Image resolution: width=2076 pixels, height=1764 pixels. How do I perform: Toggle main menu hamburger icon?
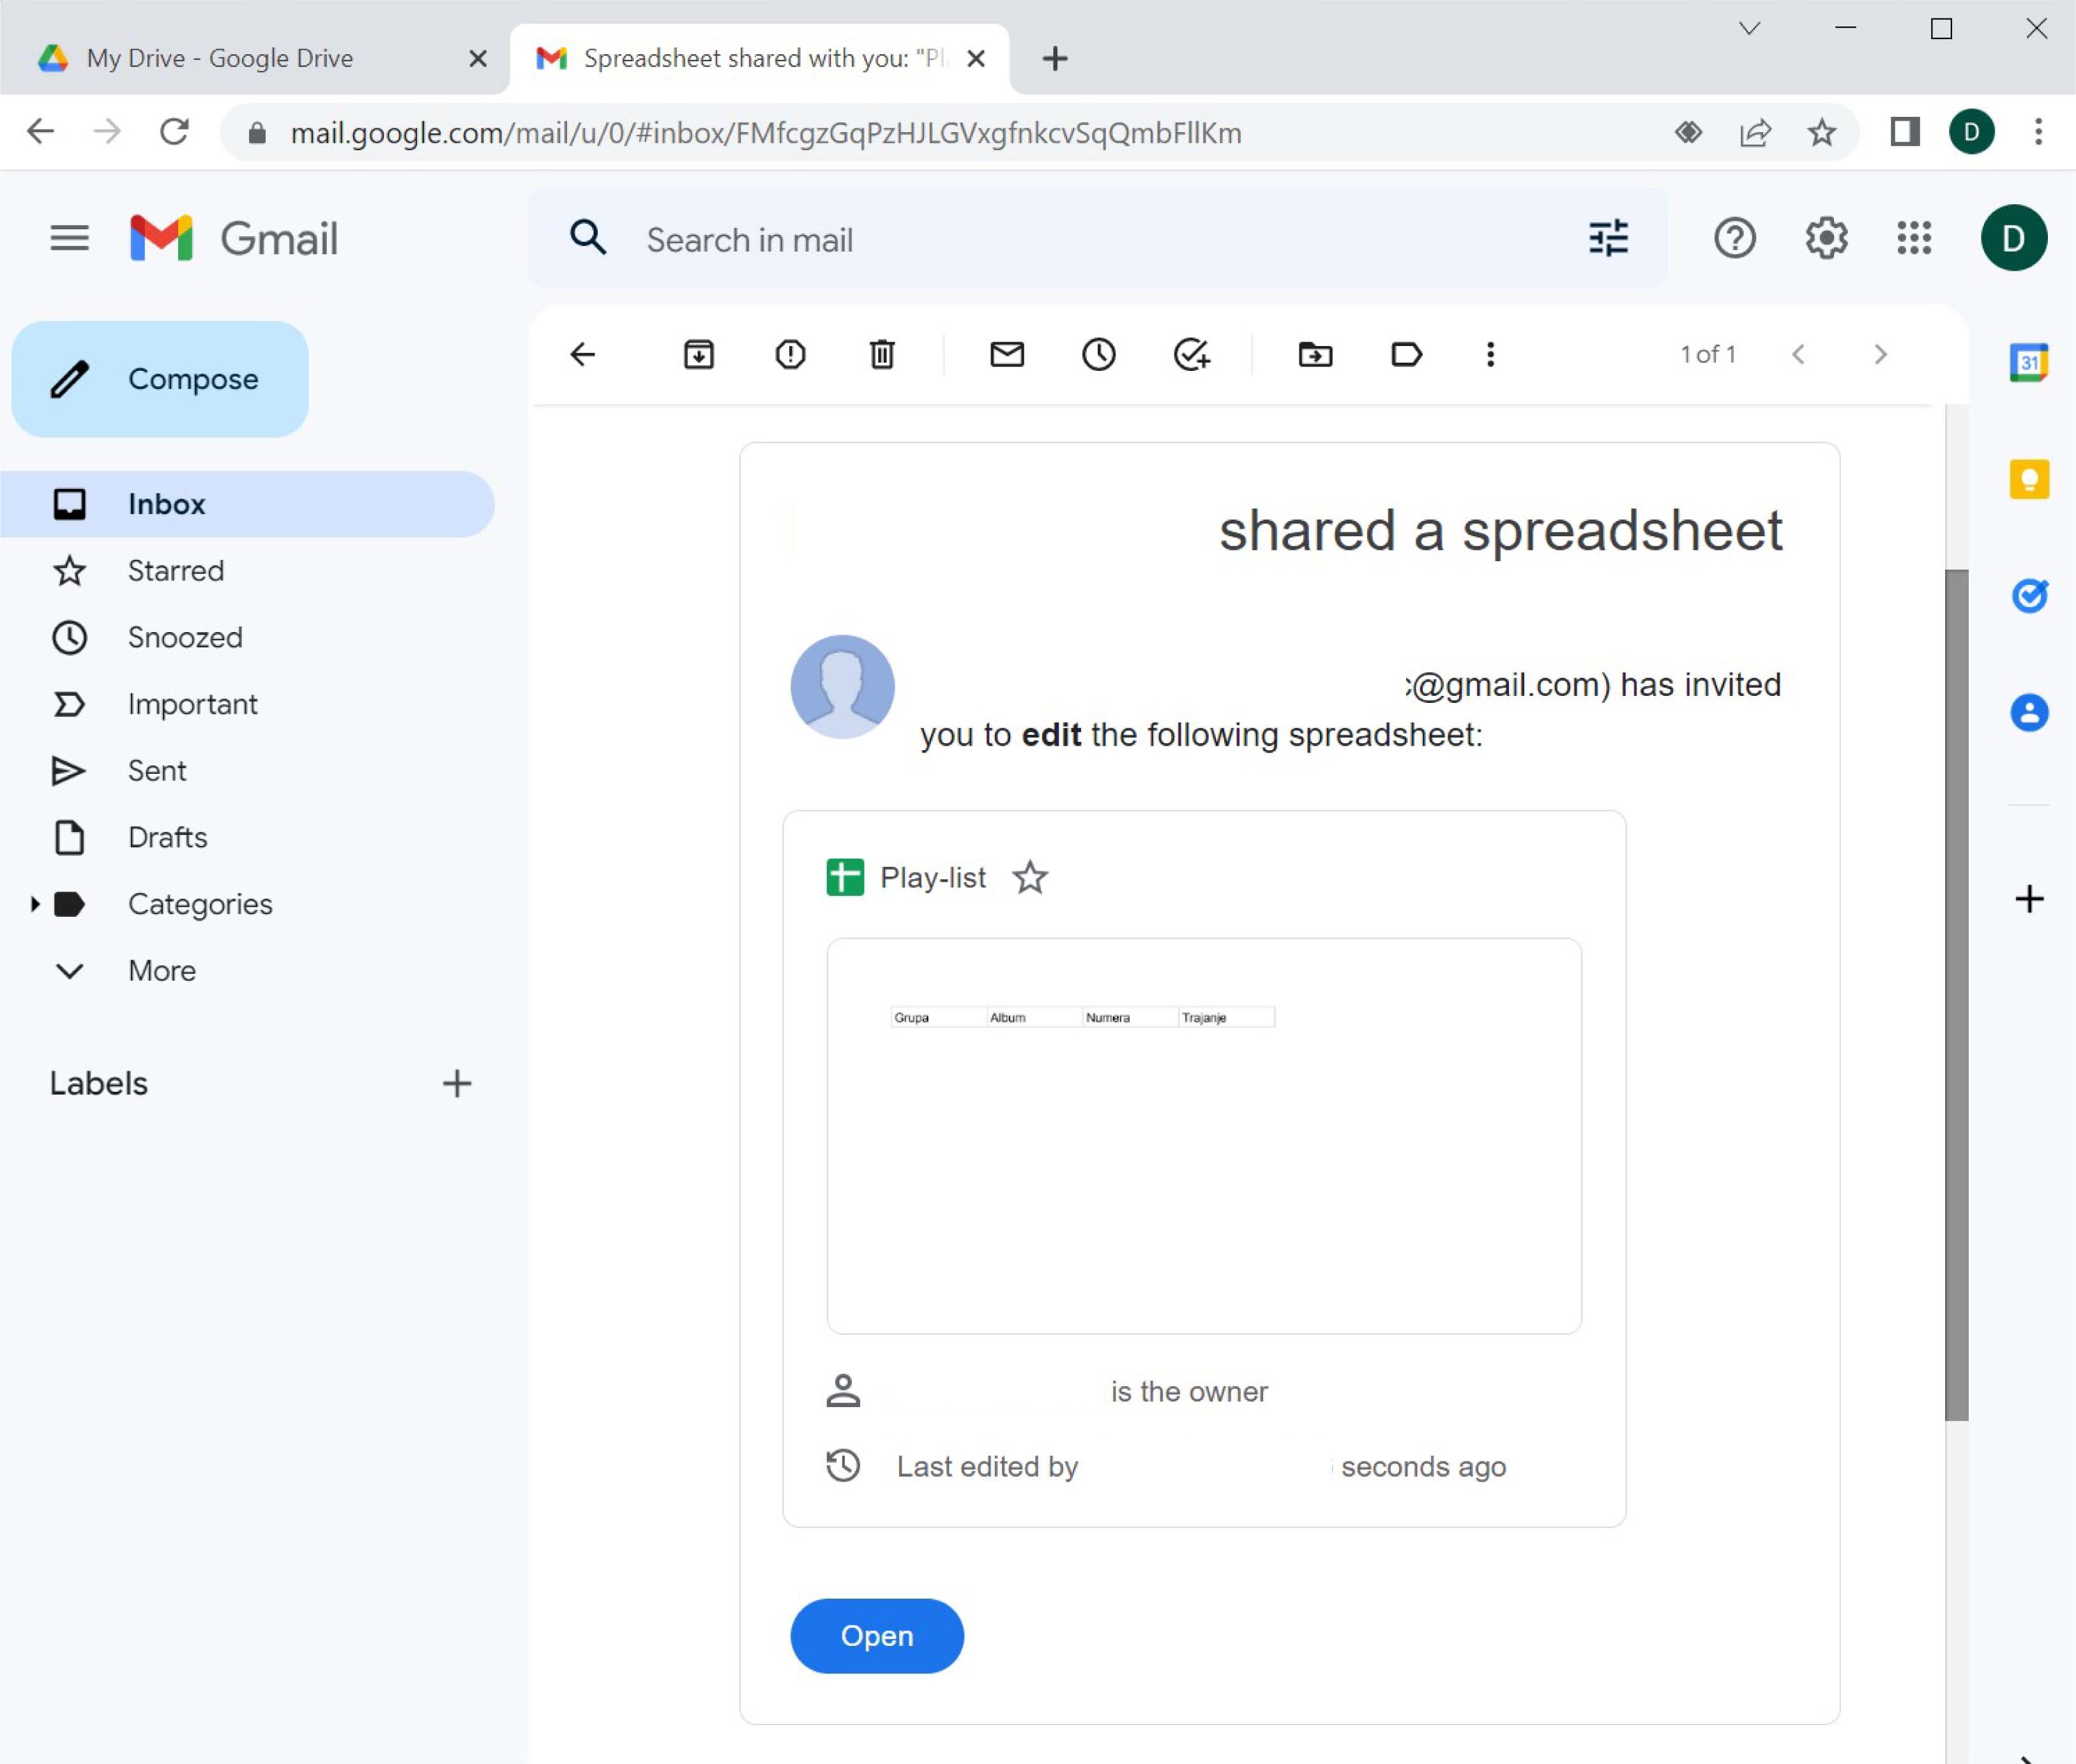tap(69, 238)
